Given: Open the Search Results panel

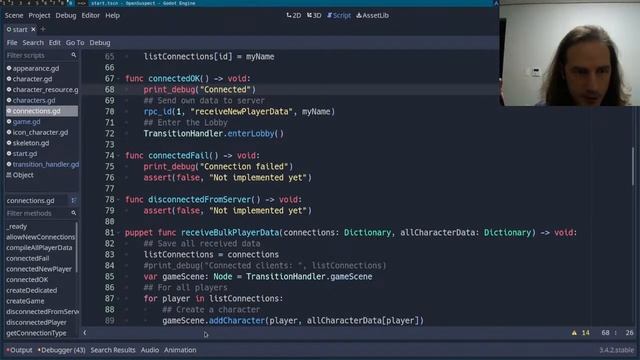Looking at the screenshot, I should 113,350.
